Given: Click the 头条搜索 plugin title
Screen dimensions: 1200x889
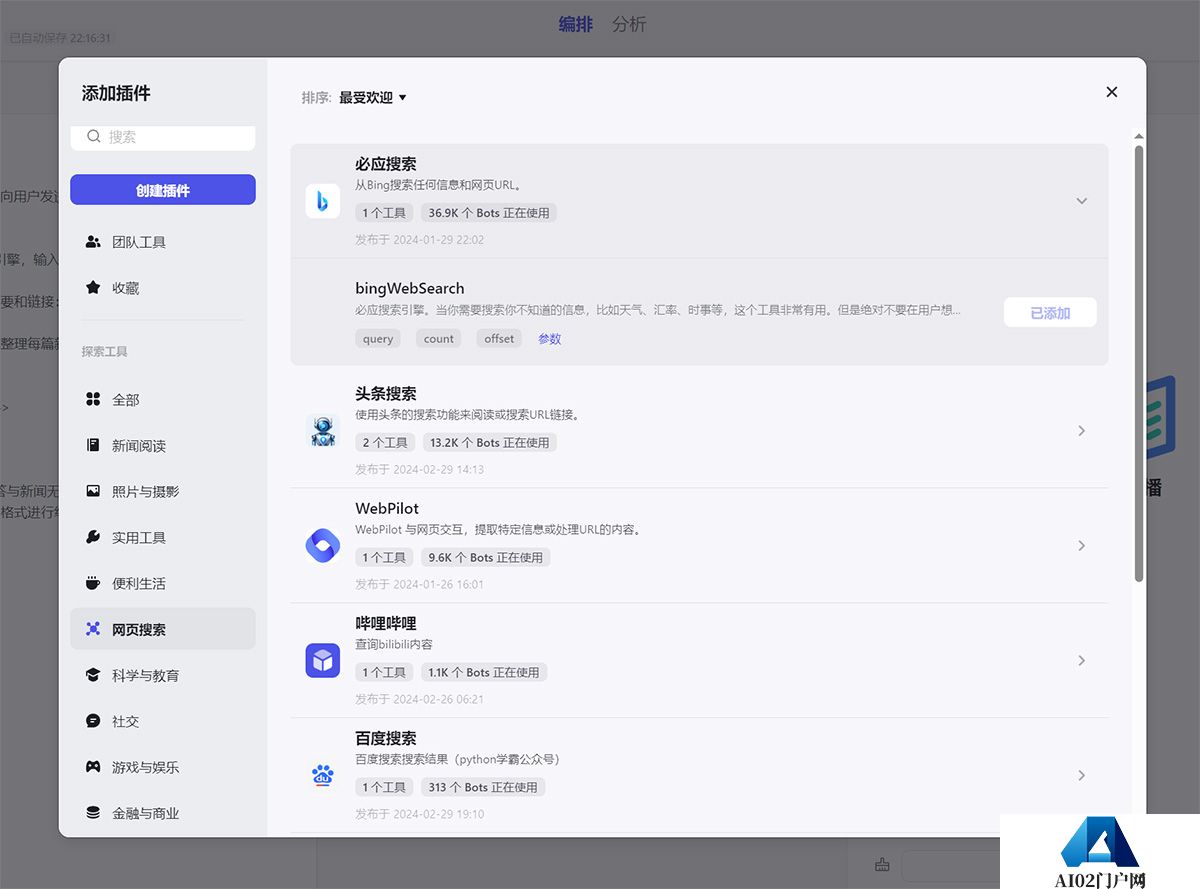Looking at the screenshot, I should coord(386,394).
